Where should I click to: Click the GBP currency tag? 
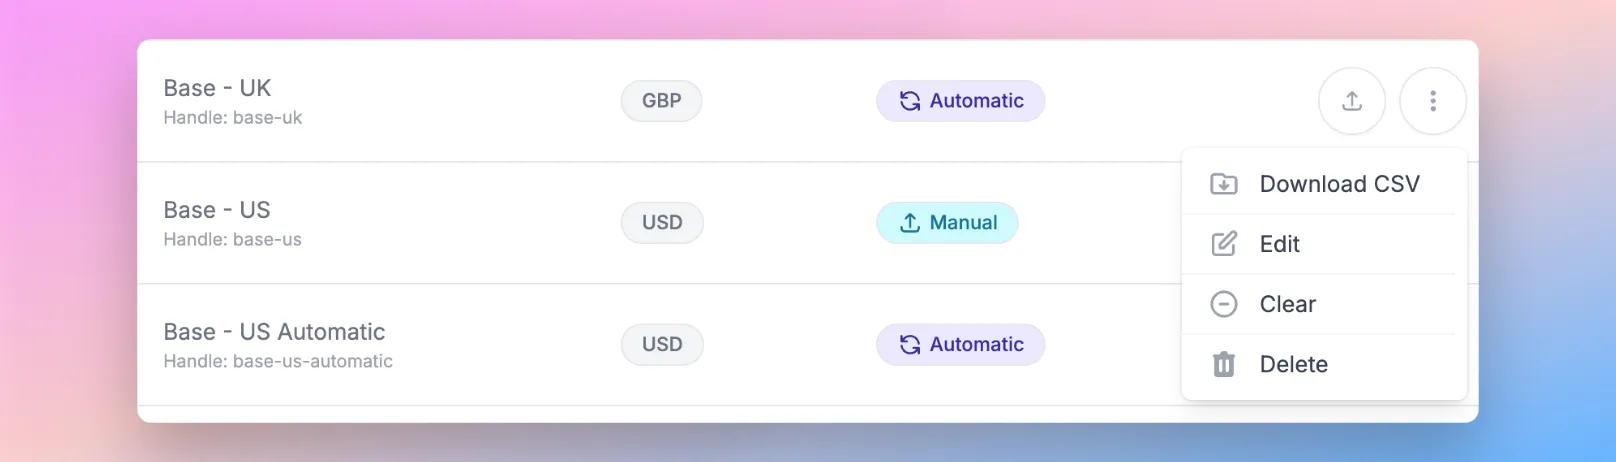pyautogui.click(x=662, y=101)
